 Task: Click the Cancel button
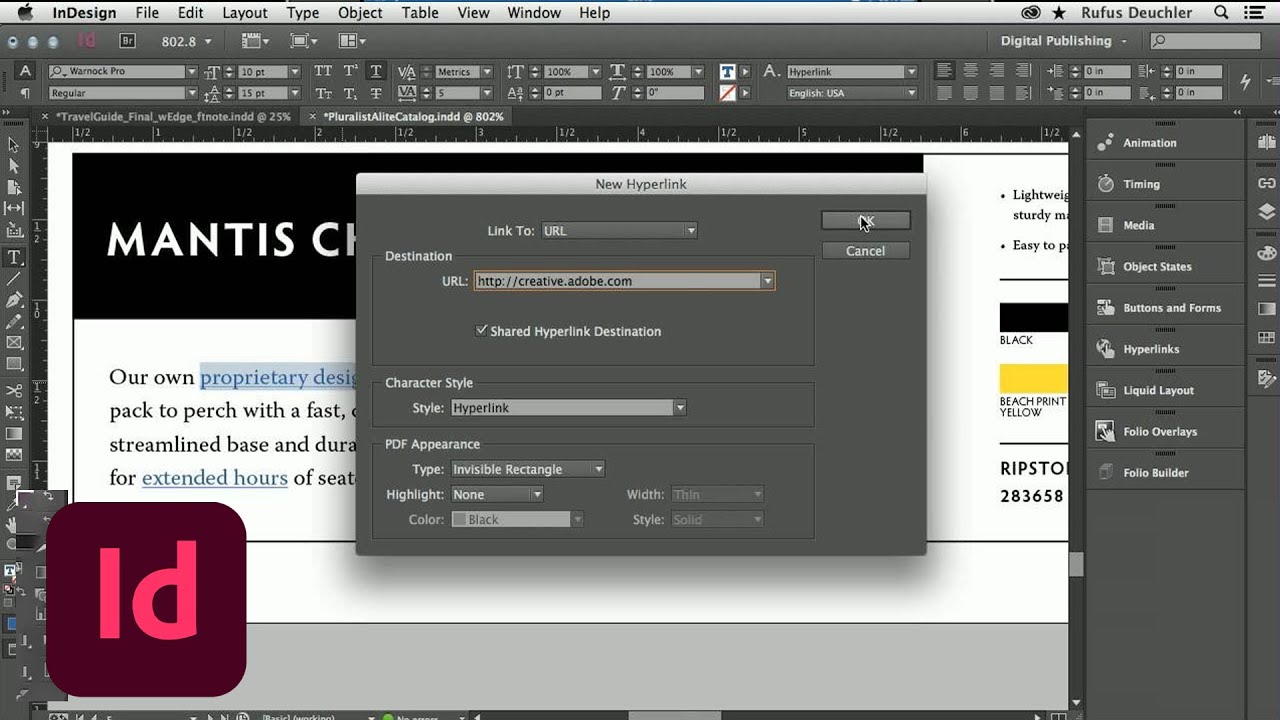865,251
